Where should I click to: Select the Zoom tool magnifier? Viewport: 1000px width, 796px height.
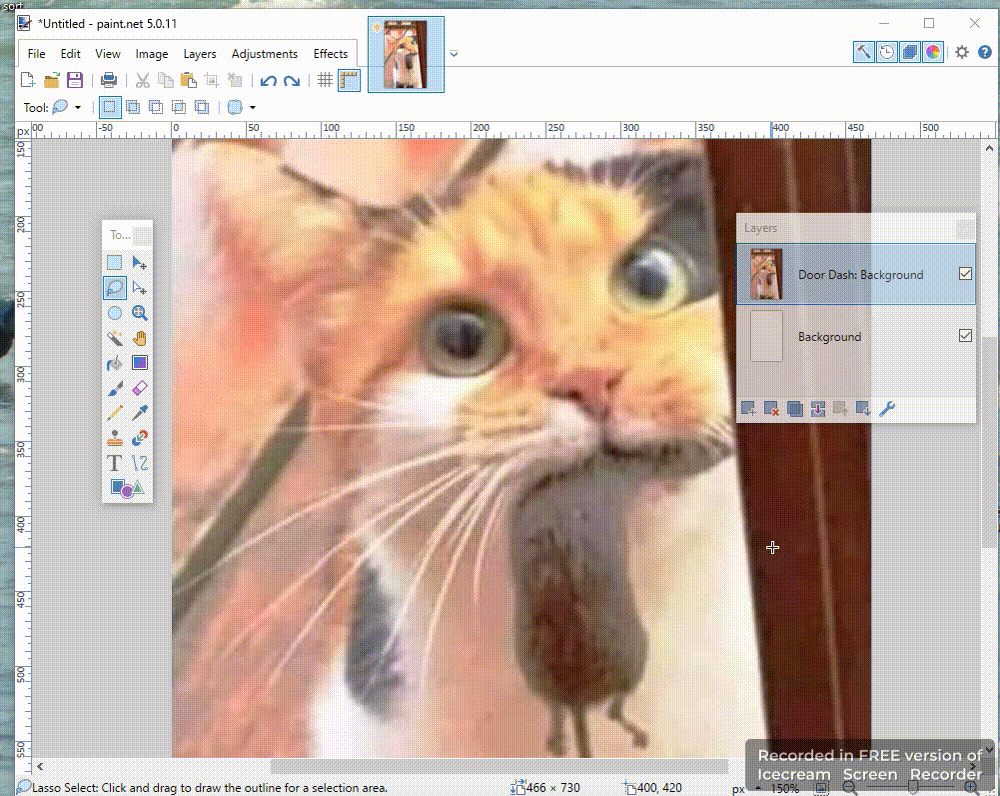pyautogui.click(x=139, y=313)
